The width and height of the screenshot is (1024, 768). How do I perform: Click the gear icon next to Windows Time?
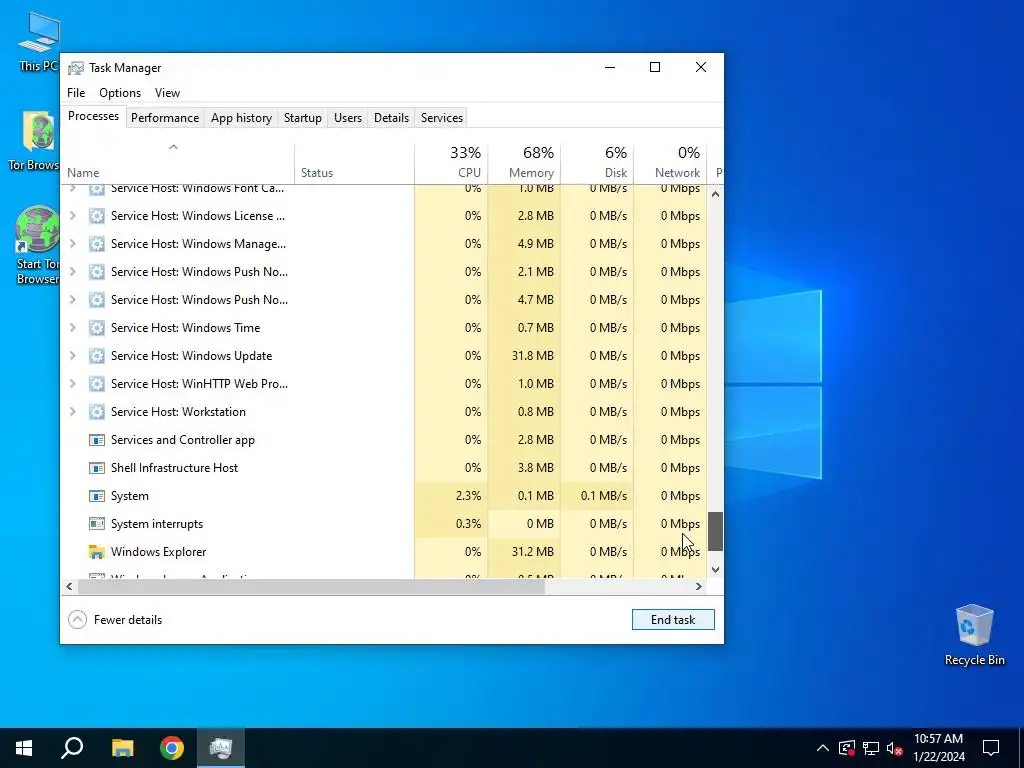[x=97, y=328]
